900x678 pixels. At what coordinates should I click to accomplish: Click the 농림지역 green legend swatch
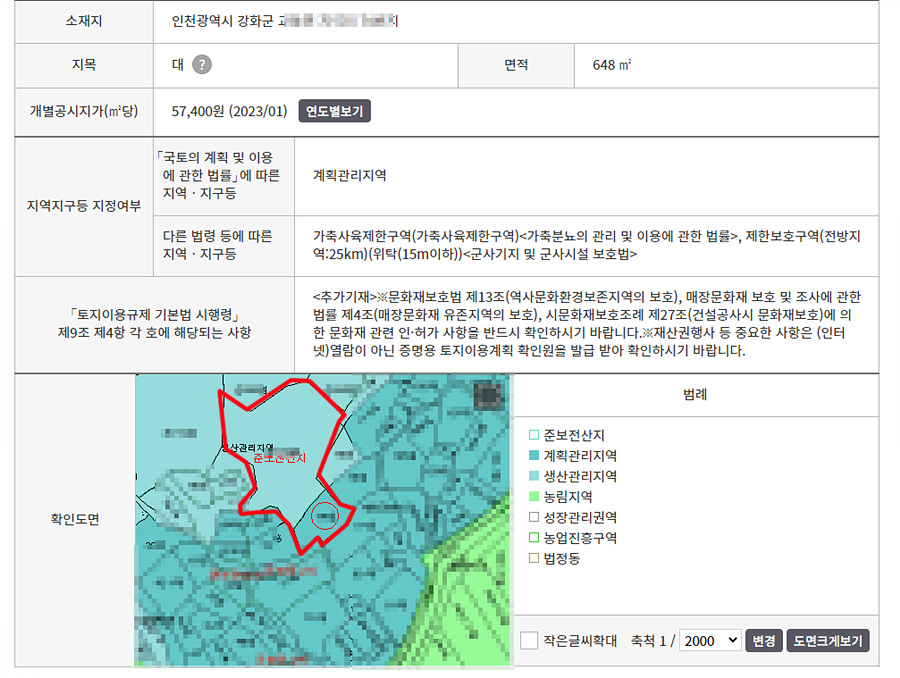(x=534, y=497)
